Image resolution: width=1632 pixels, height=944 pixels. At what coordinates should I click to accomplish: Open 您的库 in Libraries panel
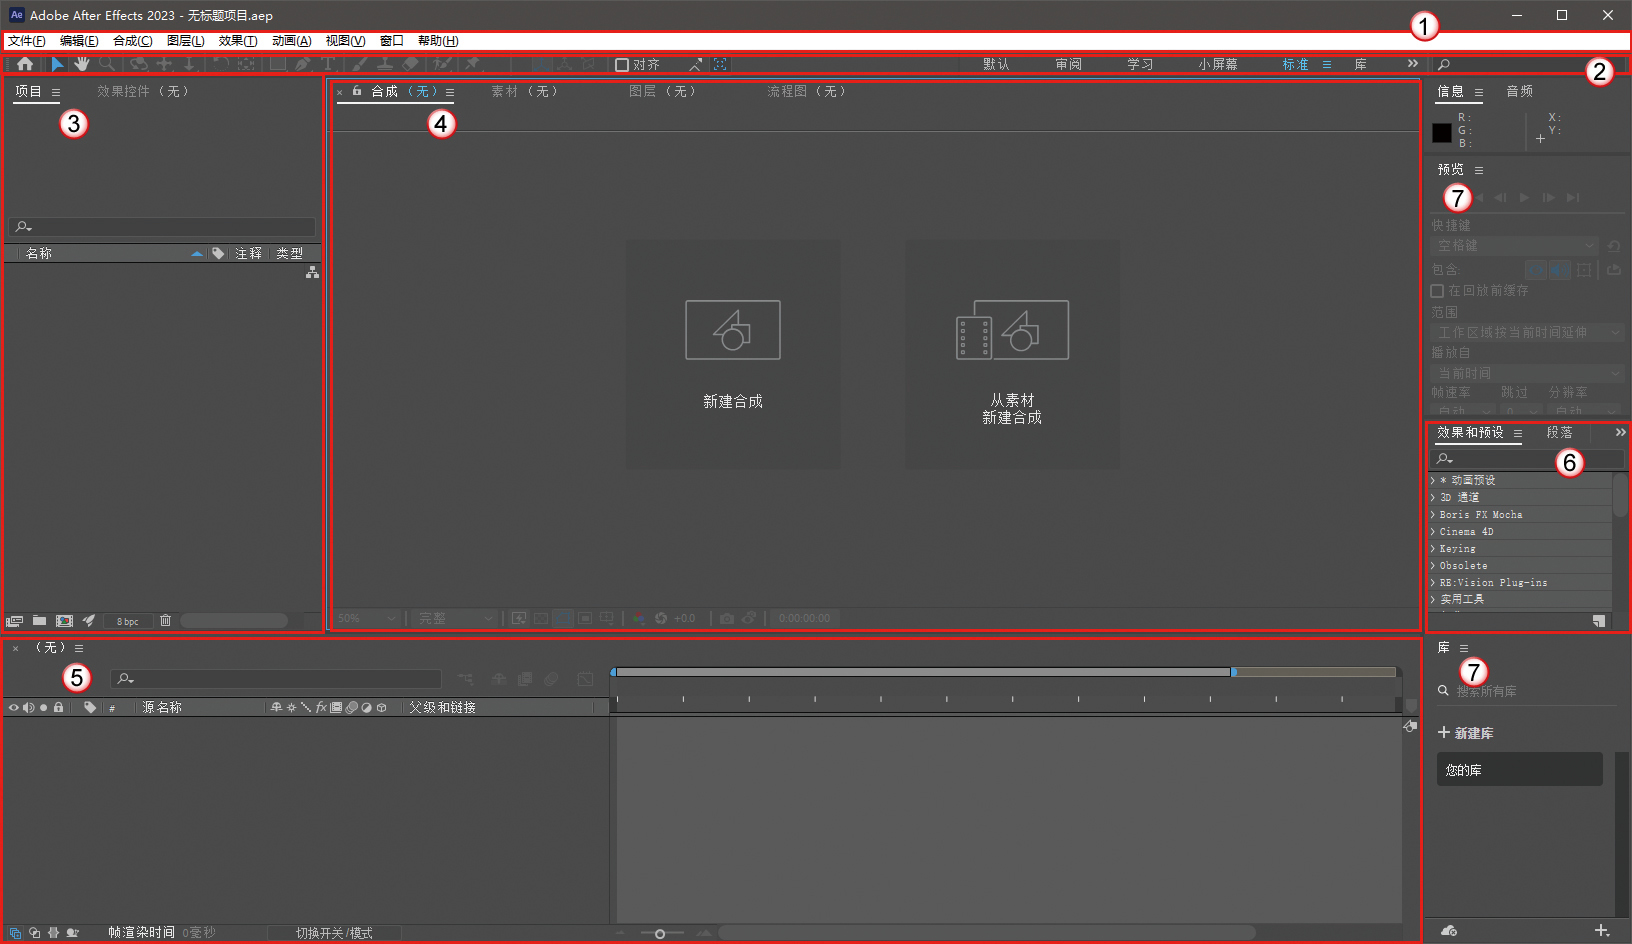click(1520, 770)
